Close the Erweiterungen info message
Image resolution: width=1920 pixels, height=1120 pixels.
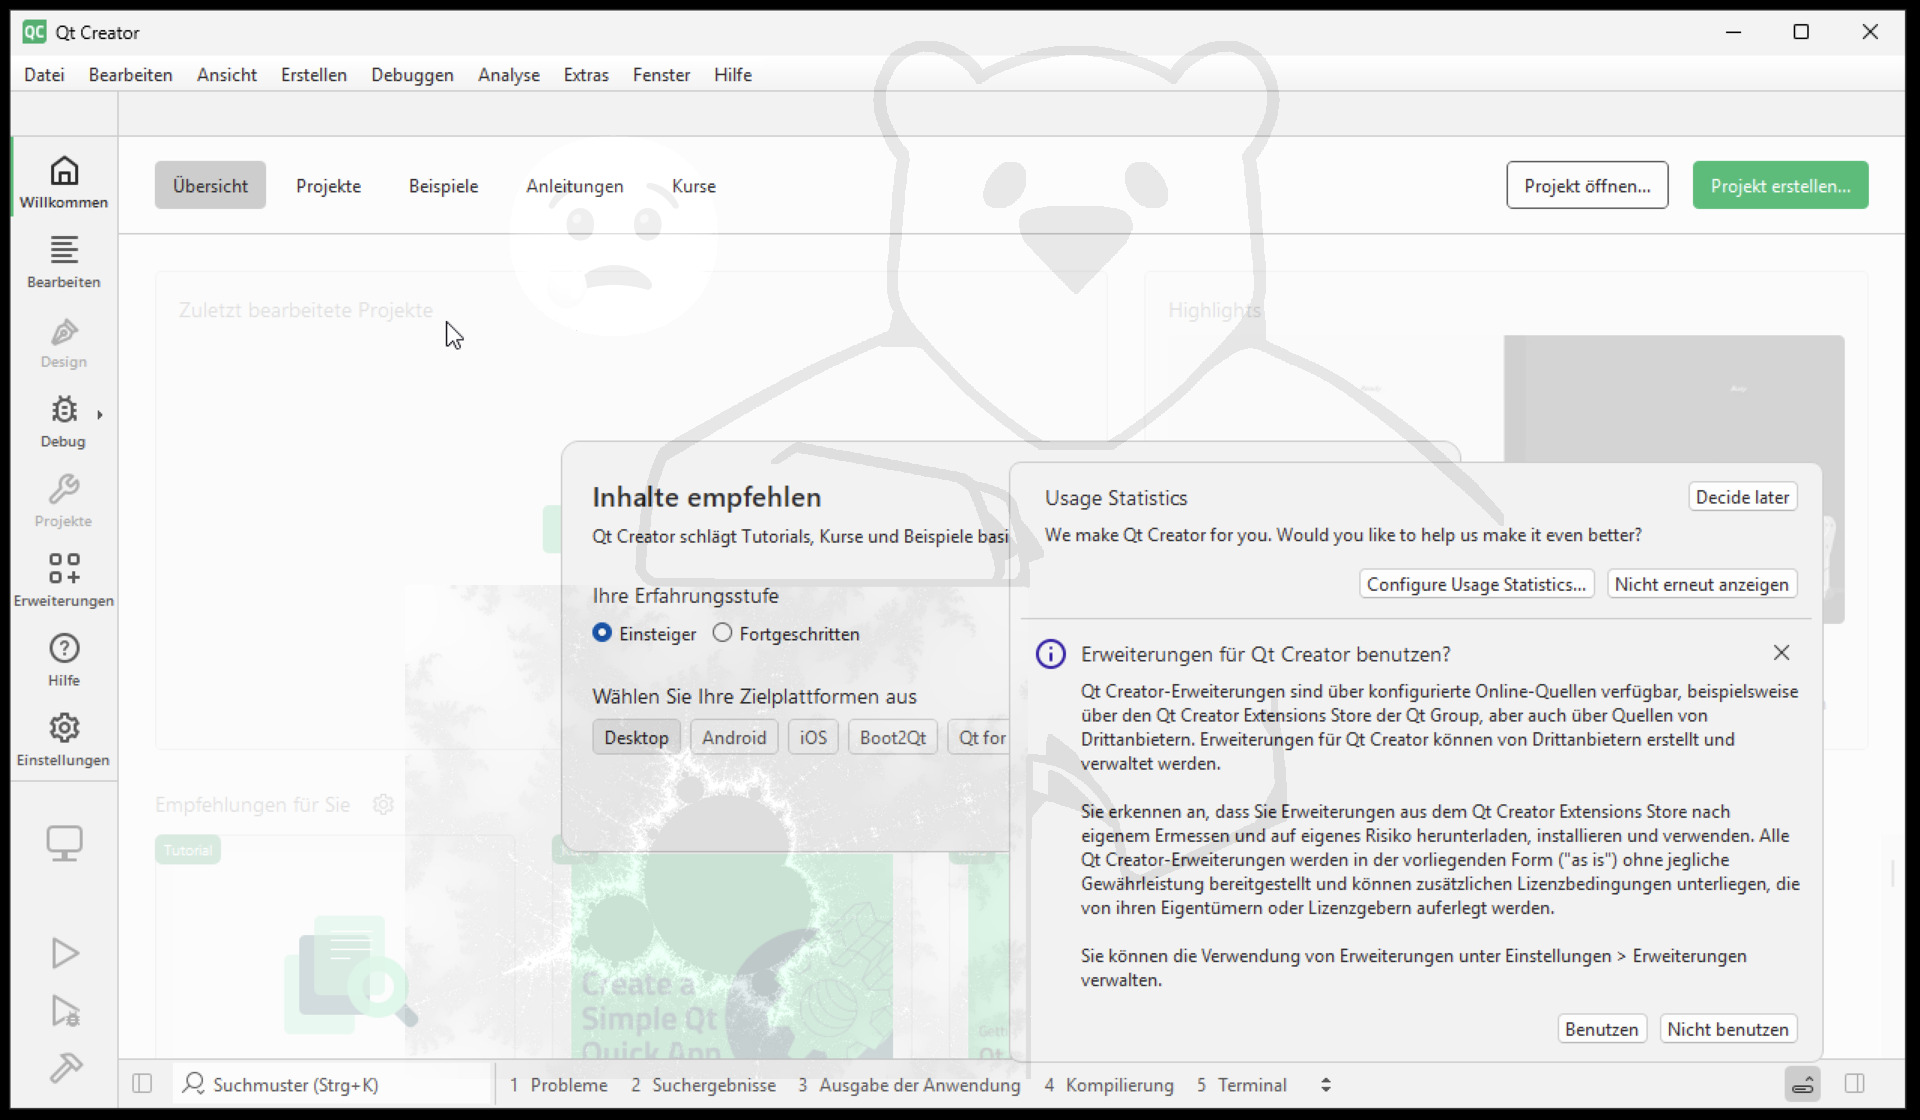pyautogui.click(x=1781, y=653)
